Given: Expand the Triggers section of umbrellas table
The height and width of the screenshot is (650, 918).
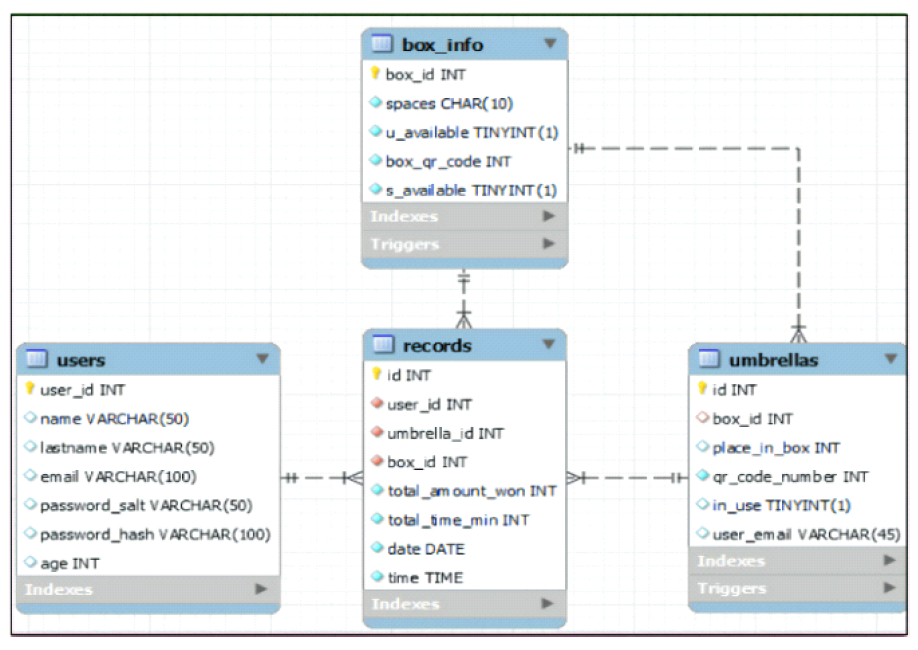Looking at the screenshot, I should click(x=889, y=589).
